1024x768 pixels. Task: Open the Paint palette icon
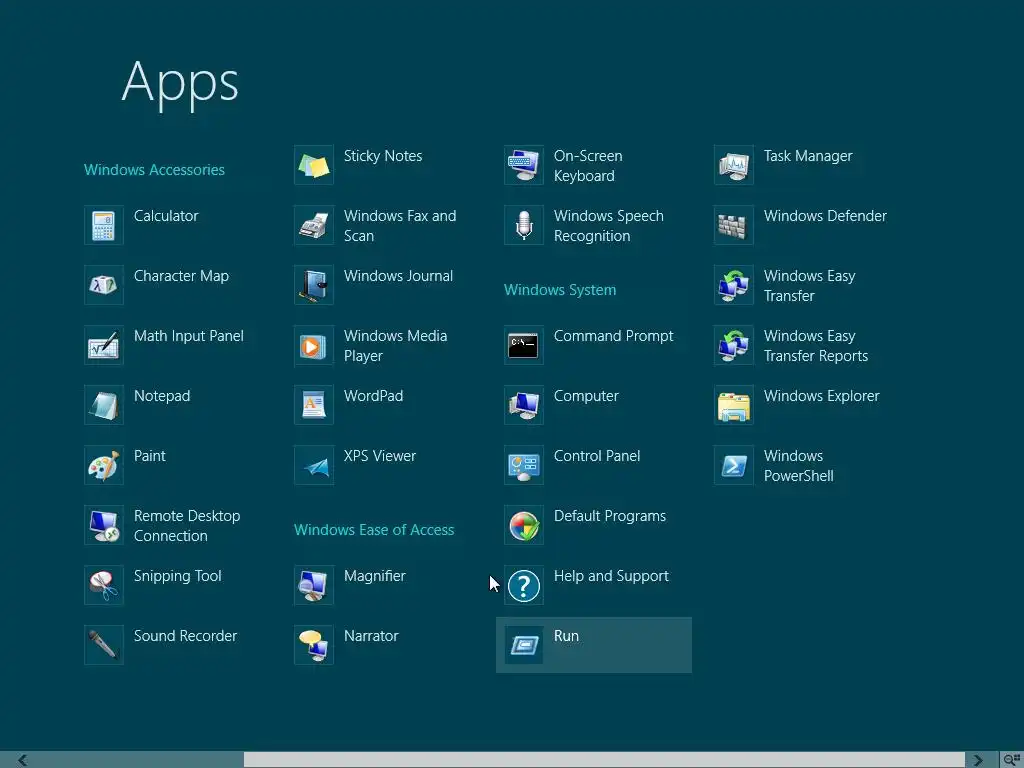pos(104,466)
